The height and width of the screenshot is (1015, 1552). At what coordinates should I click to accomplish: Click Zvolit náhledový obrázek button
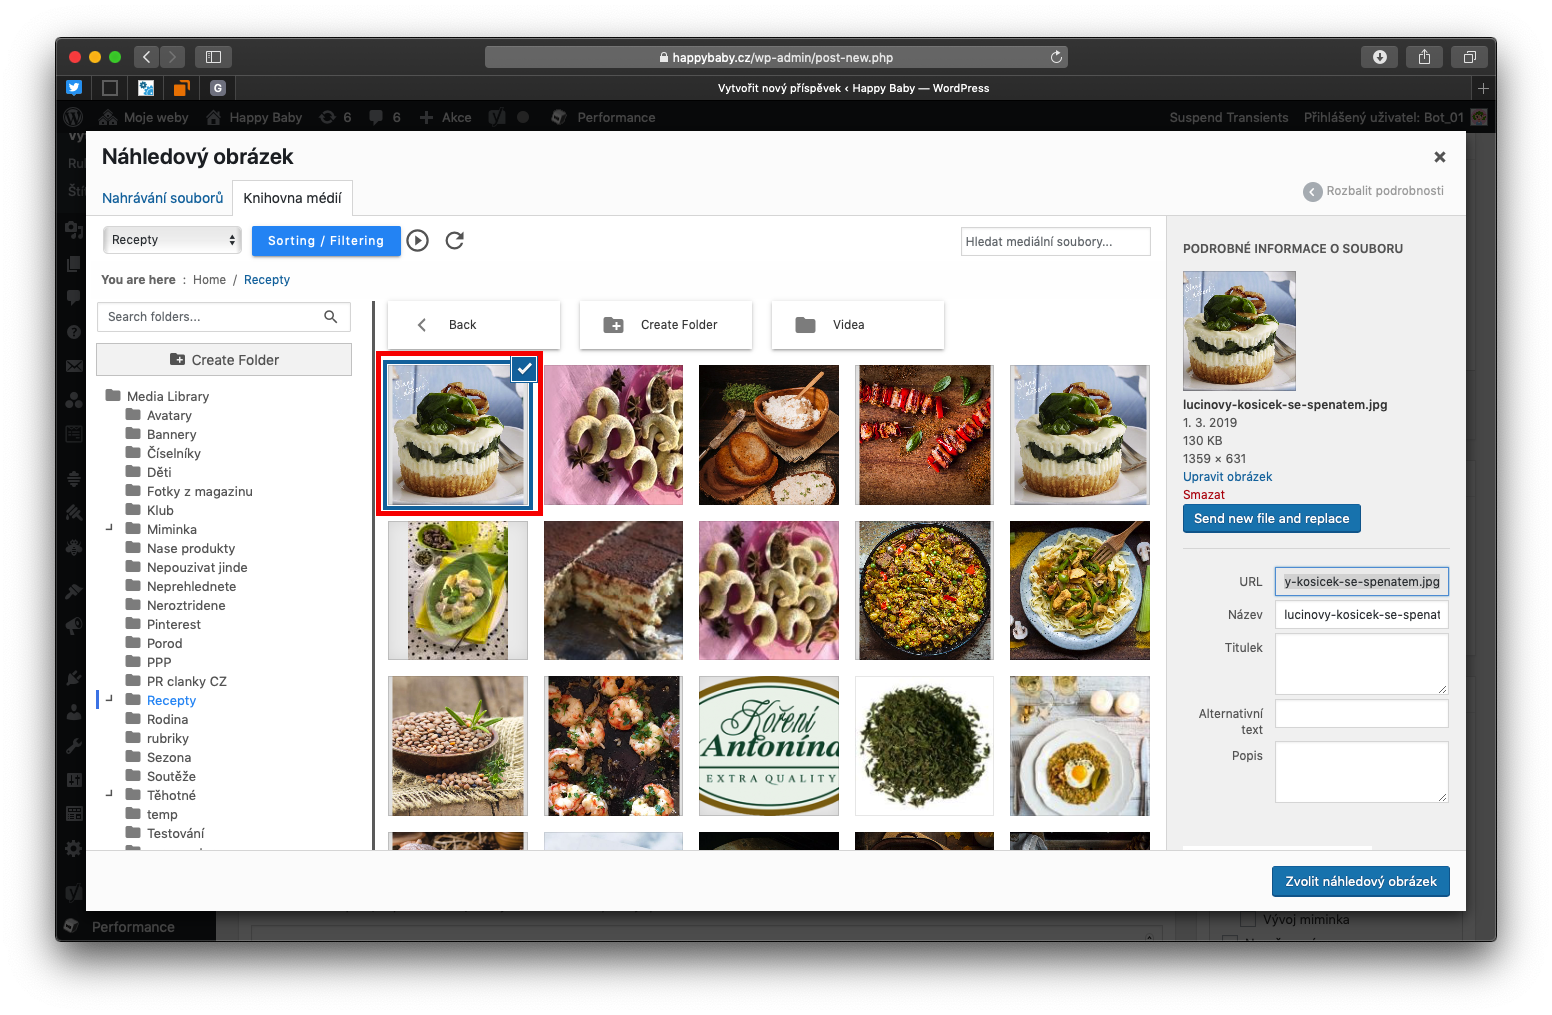(x=1360, y=881)
